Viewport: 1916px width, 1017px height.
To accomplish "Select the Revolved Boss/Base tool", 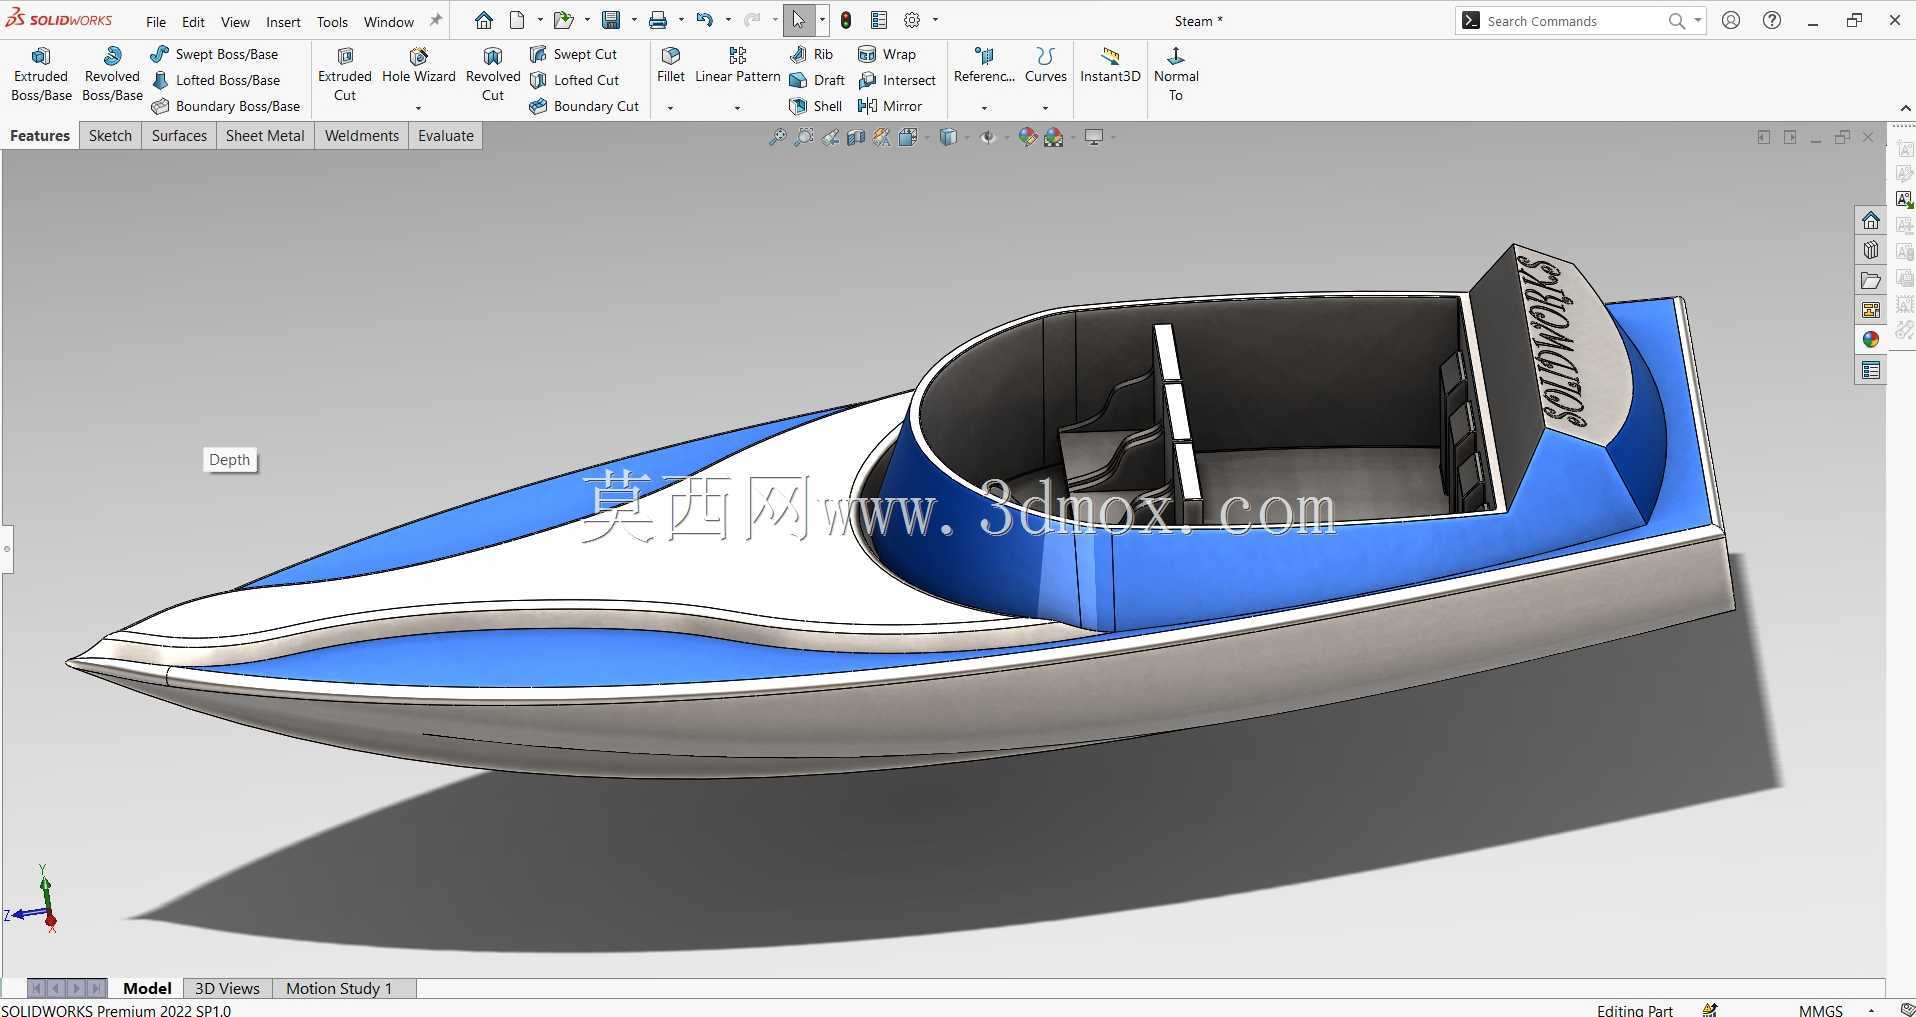I will pos(112,75).
